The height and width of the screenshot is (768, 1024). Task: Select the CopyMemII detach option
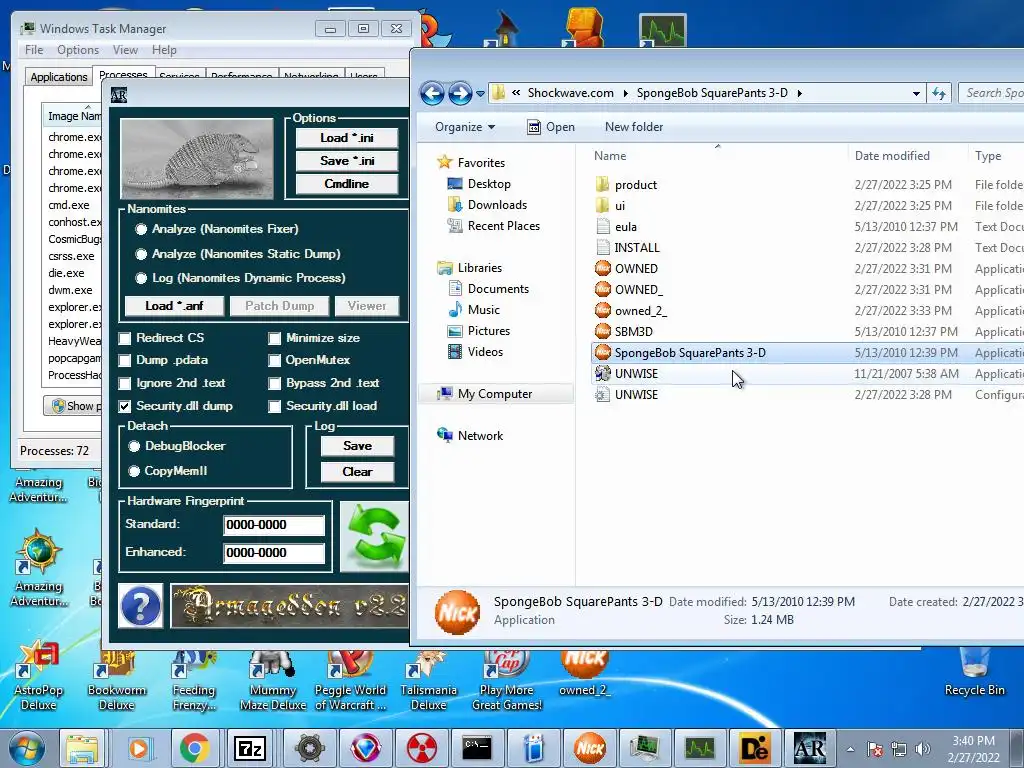coord(135,472)
